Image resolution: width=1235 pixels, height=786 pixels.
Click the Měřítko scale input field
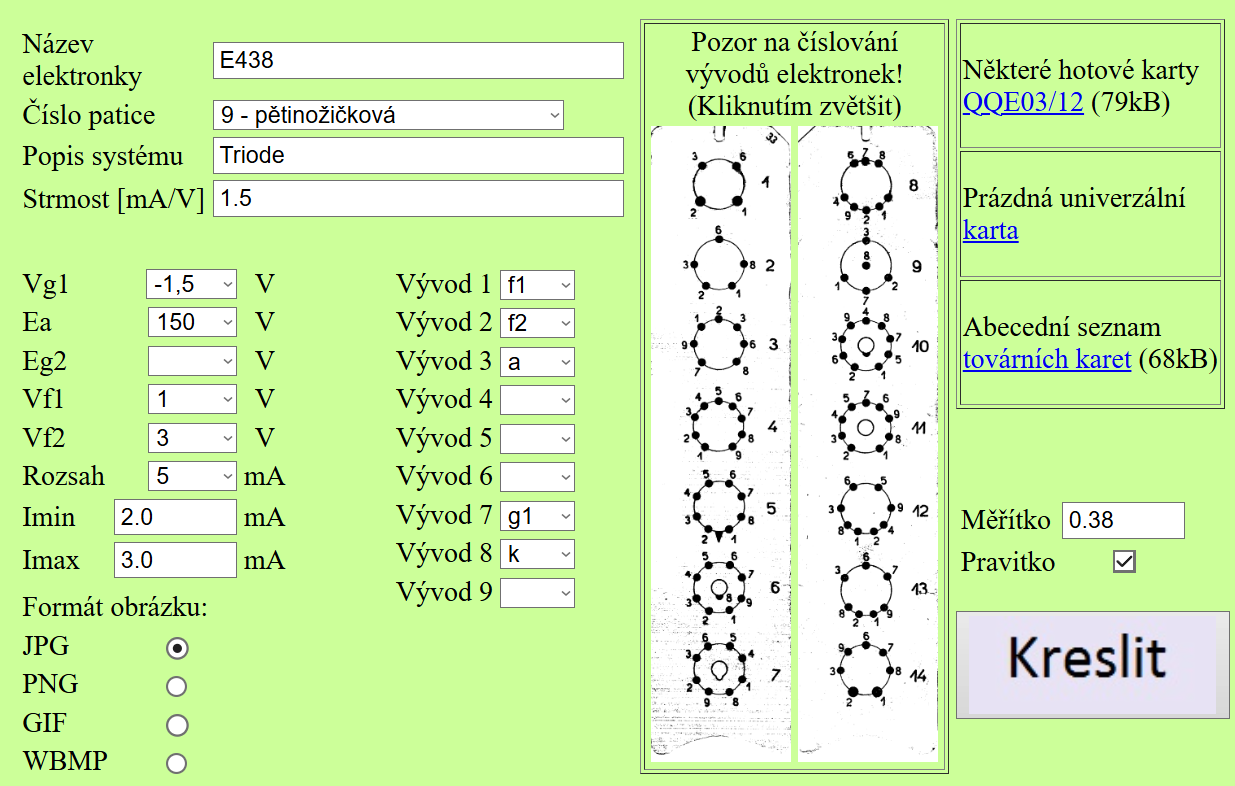point(1122,520)
